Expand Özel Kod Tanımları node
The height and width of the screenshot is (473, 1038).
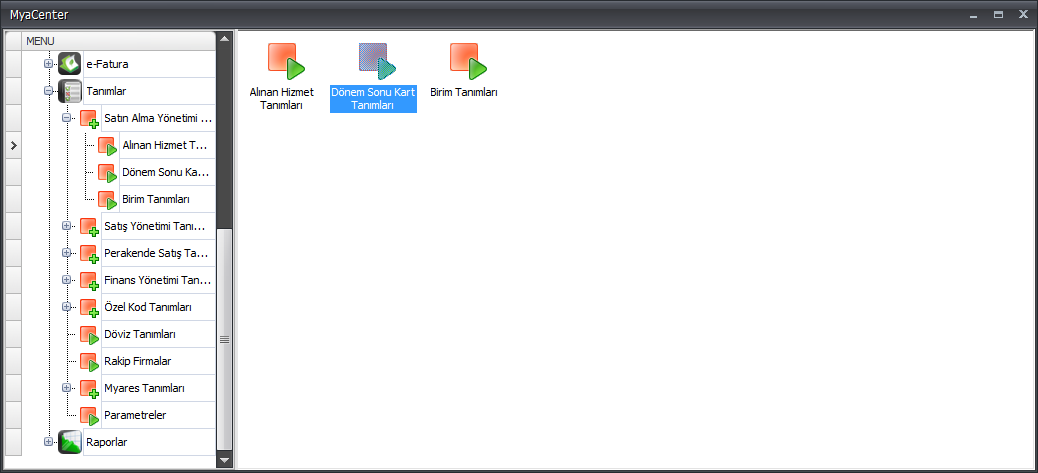[x=66, y=307]
